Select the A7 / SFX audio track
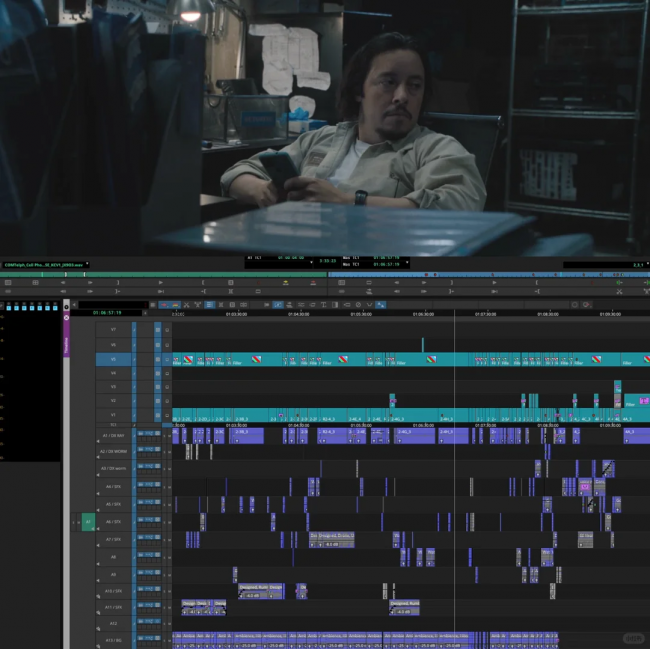 click(113, 540)
